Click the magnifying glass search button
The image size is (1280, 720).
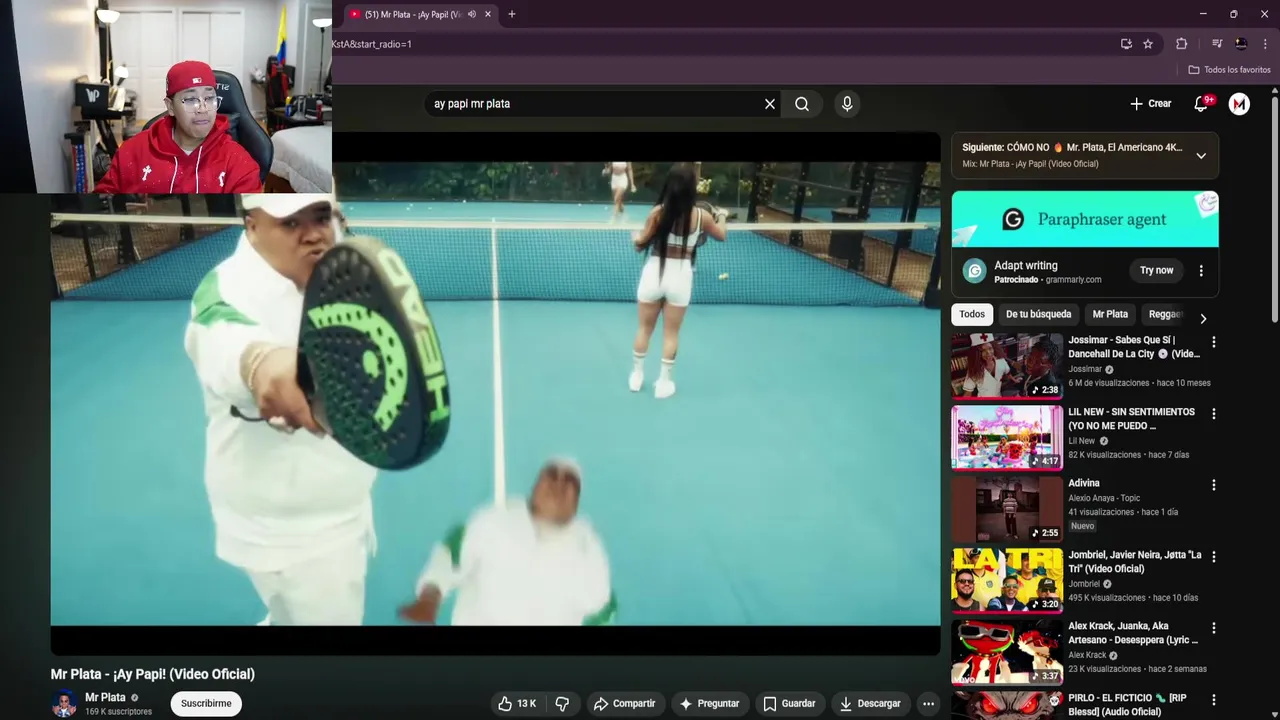(802, 104)
